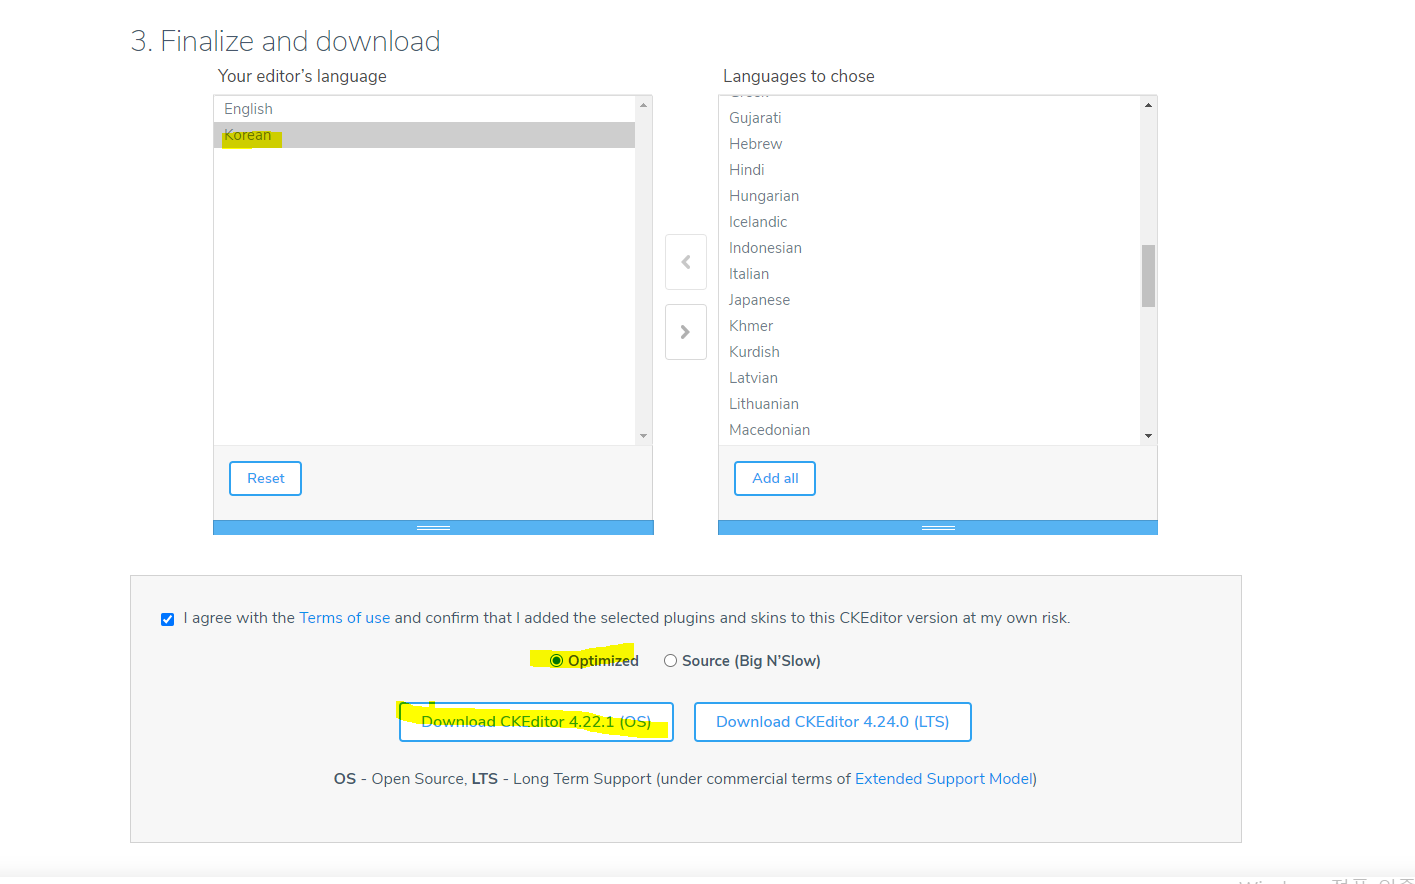Image resolution: width=1415 pixels, height=884 pixels.
Task: Choose Gujarati from languages list
Action: point(929,118)
